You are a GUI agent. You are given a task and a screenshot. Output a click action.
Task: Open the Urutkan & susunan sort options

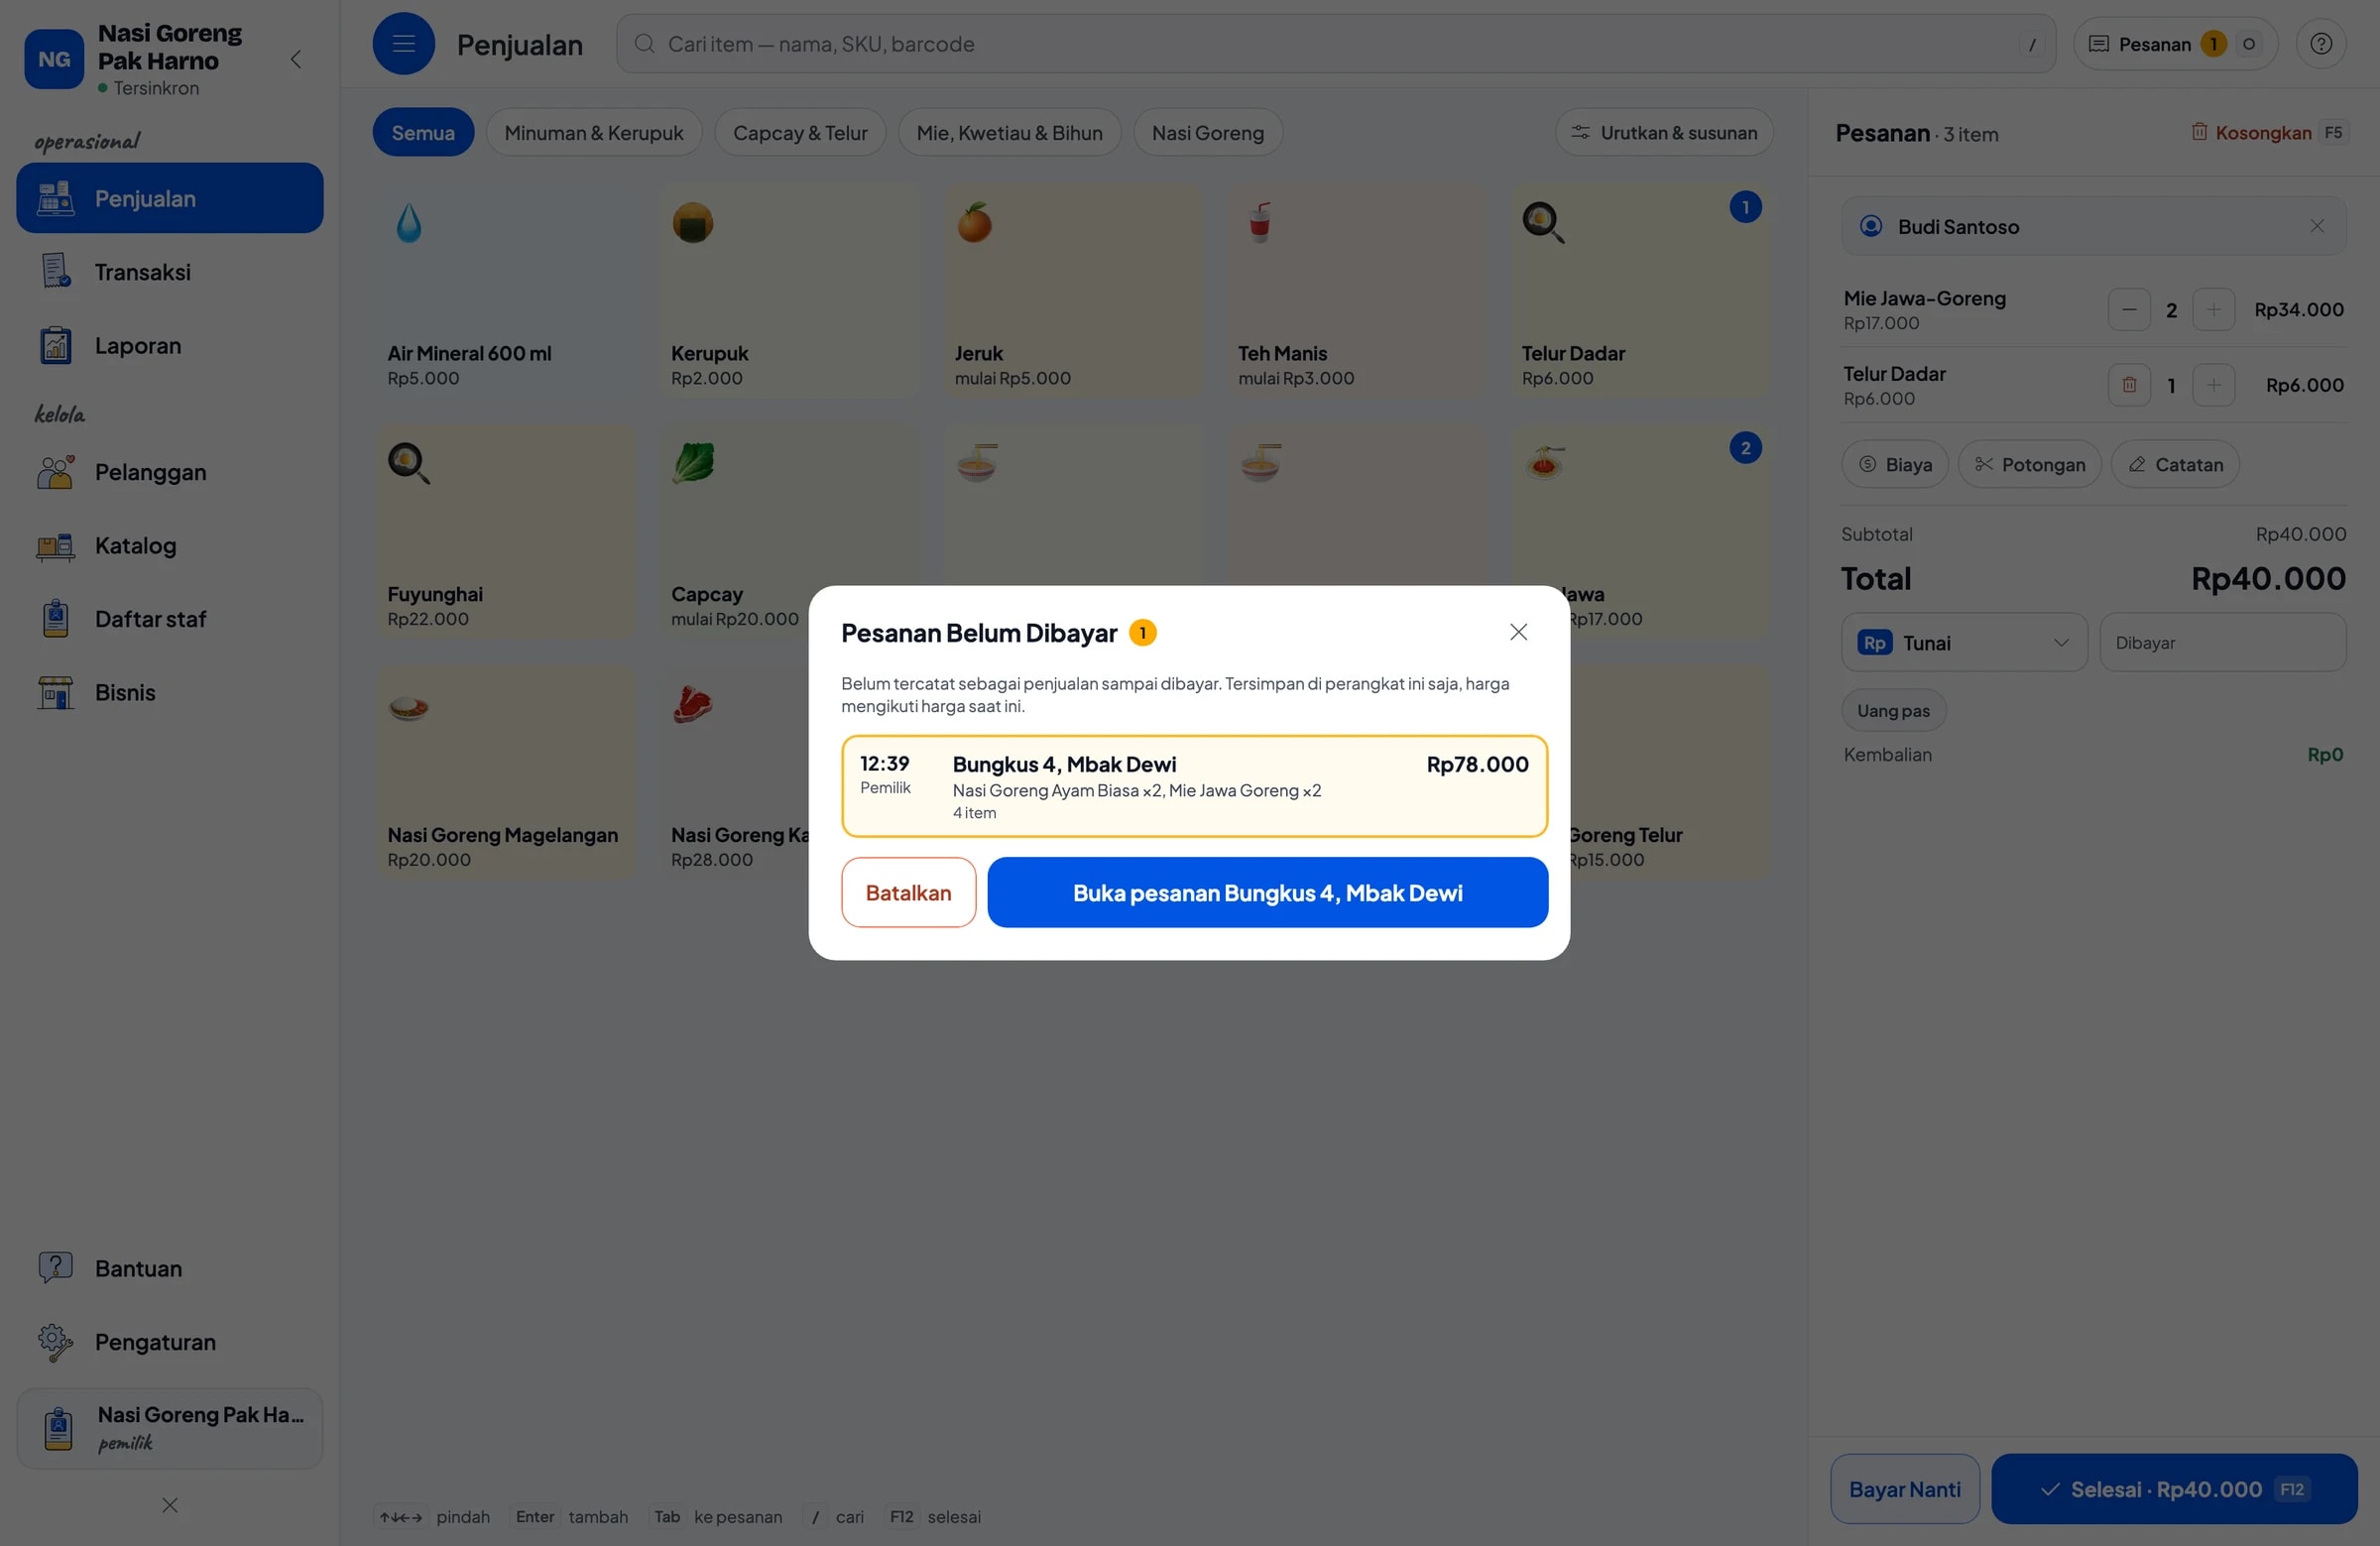point(1663,132)
